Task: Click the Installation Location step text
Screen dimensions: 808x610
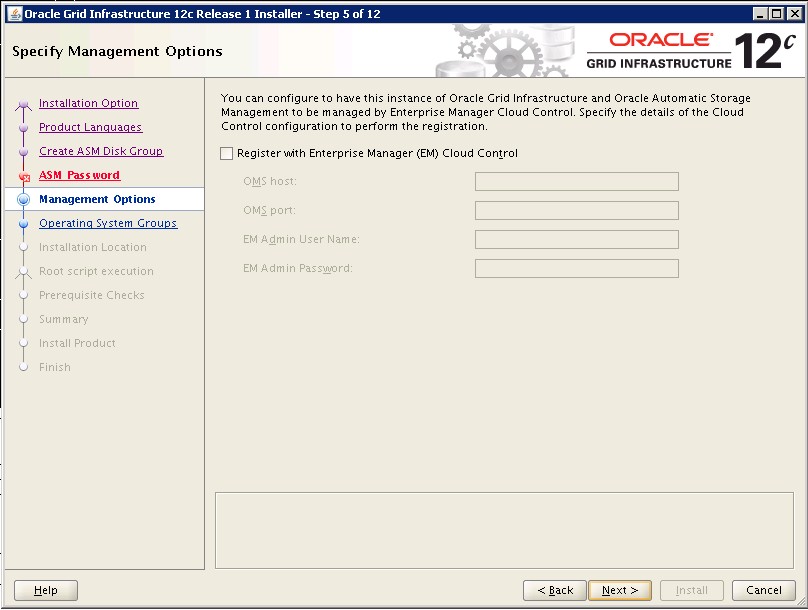Action: (93, 247)
